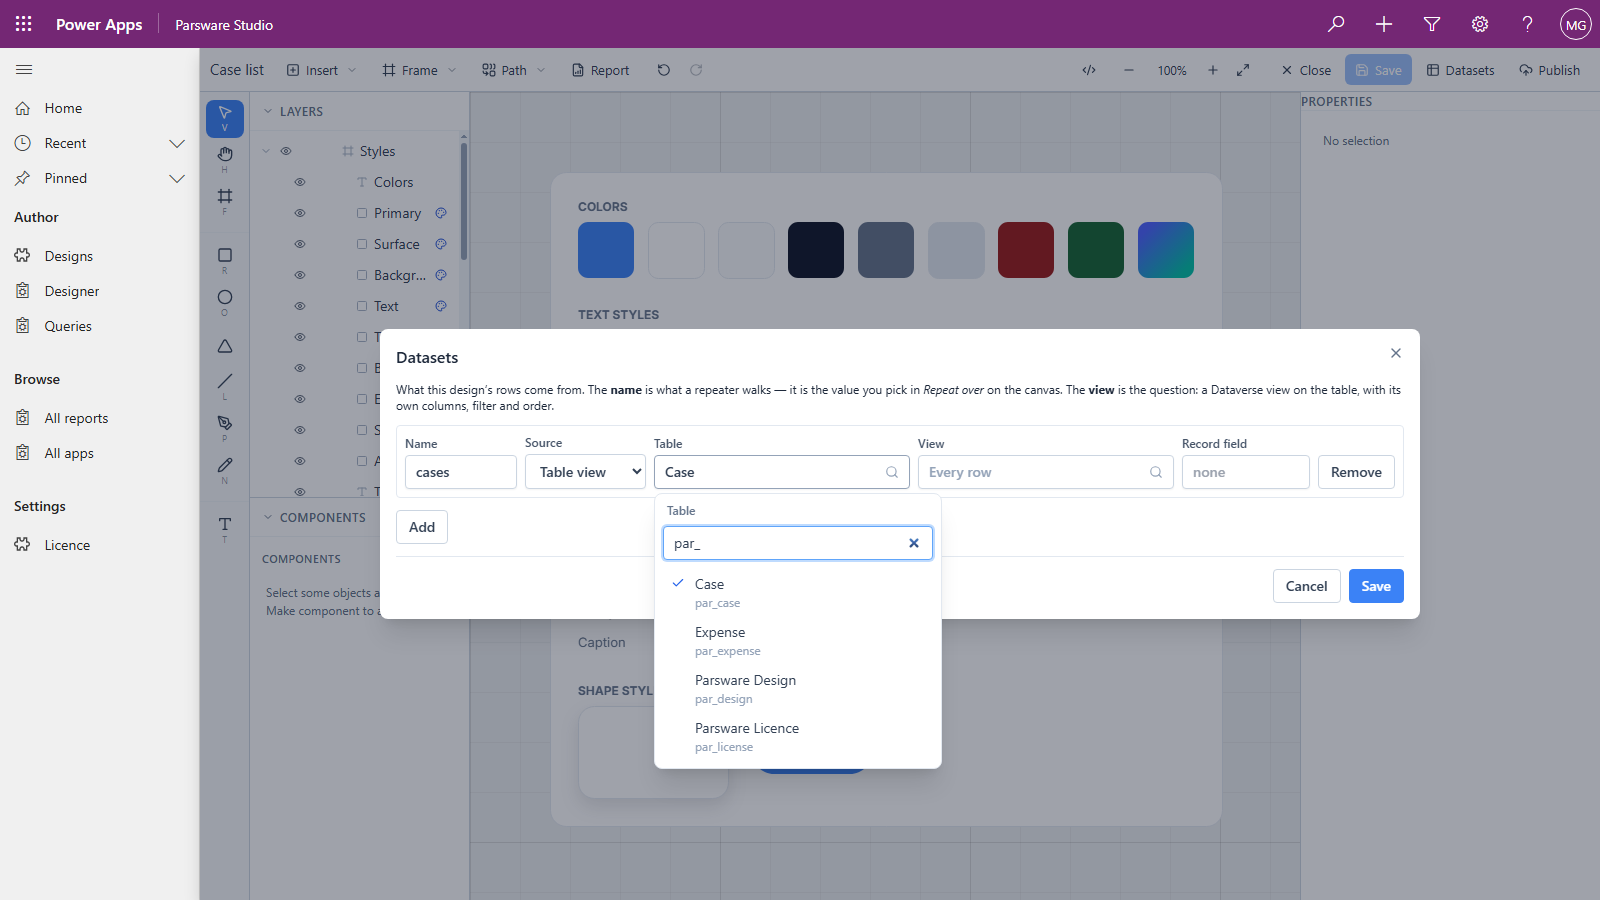The width and height of the screenshot is (1600, 900).
Task: Close the Datasets dialog with X
Action: (x=1396, y=353)
